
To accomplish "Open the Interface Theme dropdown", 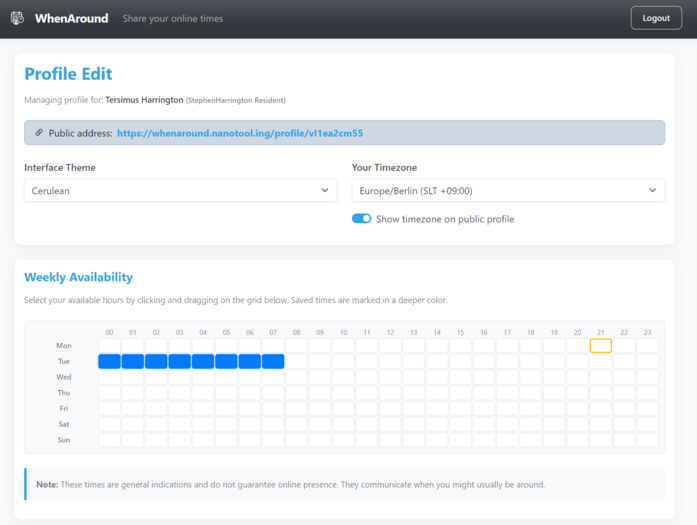I will [x=181, y=190].
